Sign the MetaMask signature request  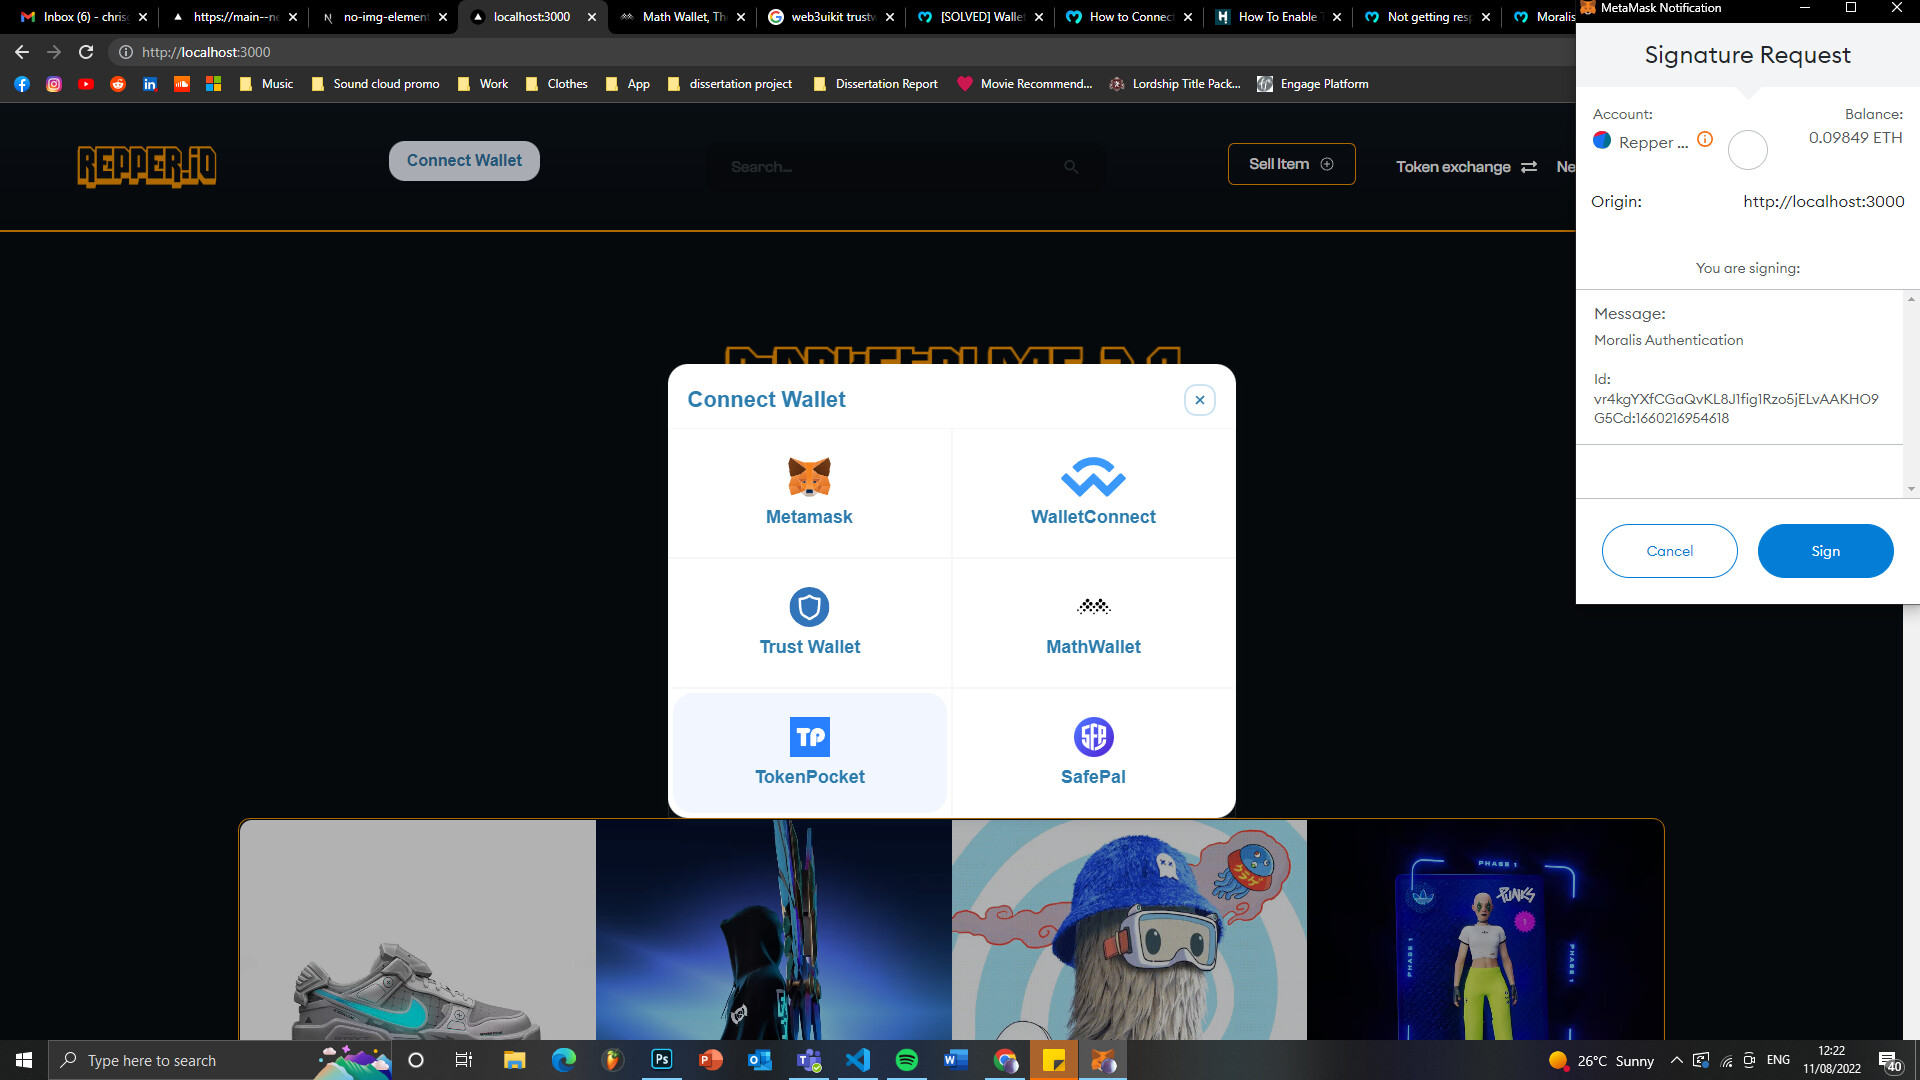pyautogui.click(x=1825, y=551)
